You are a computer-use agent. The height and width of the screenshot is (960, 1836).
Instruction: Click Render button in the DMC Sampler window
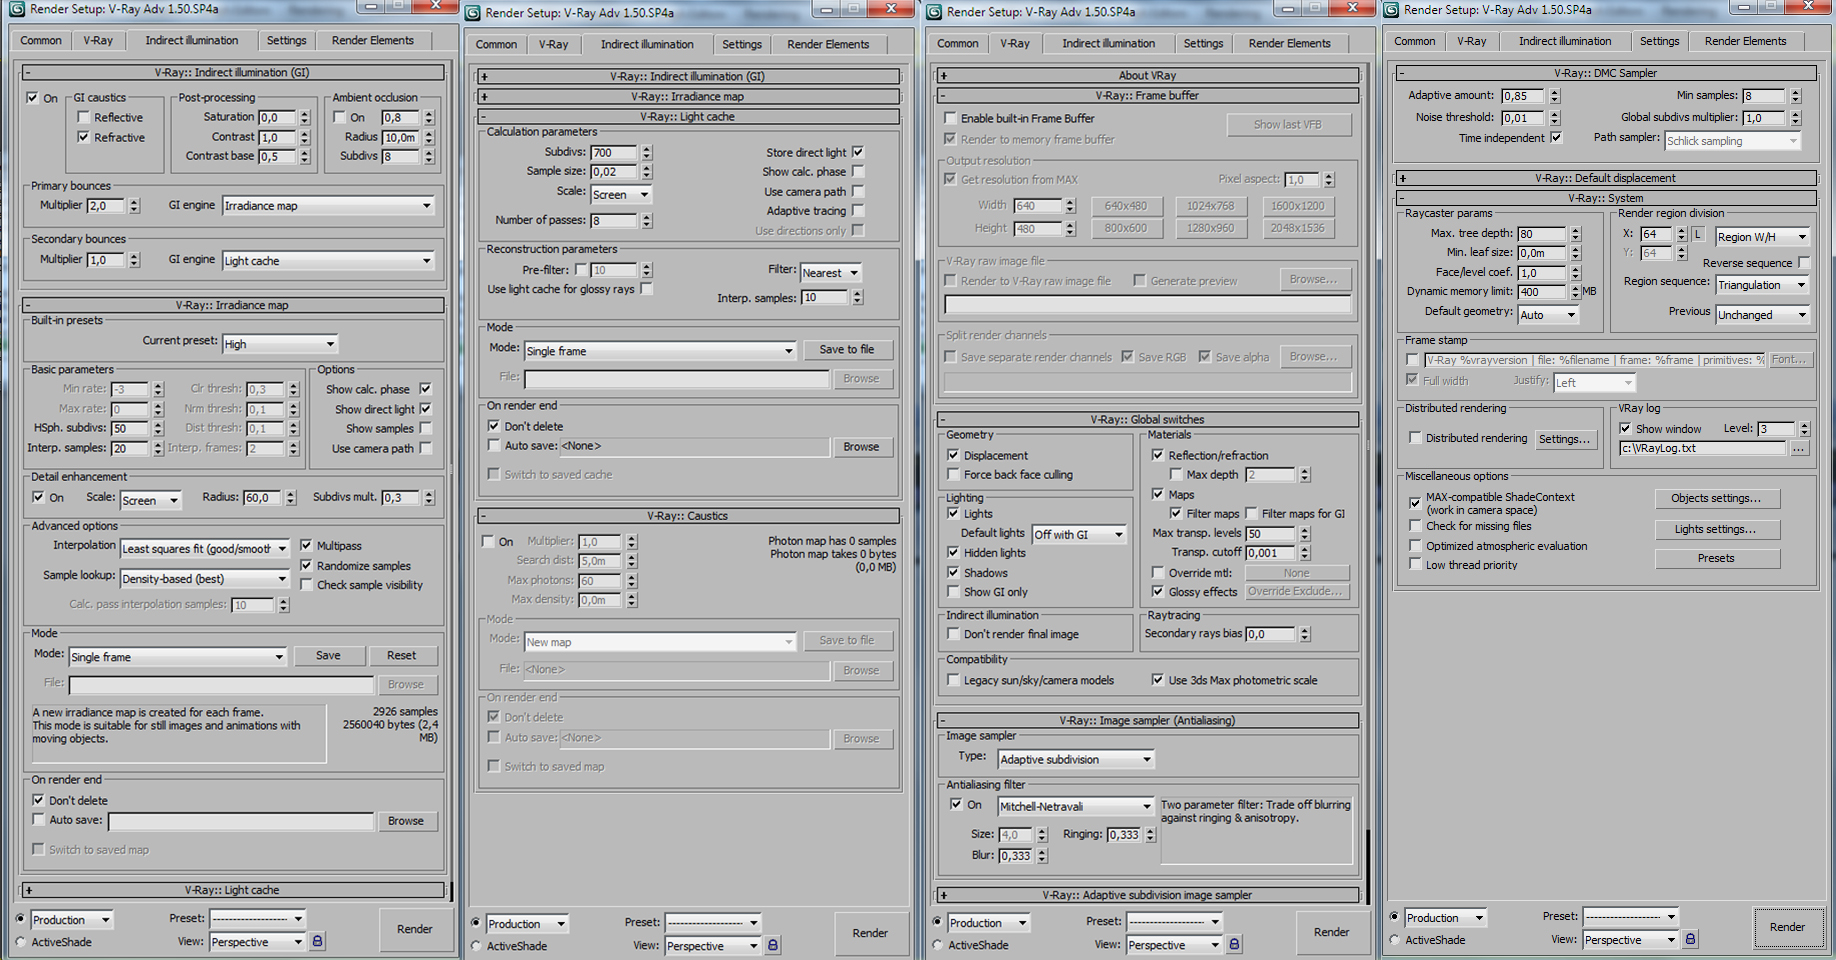(x=1787, y=927)
